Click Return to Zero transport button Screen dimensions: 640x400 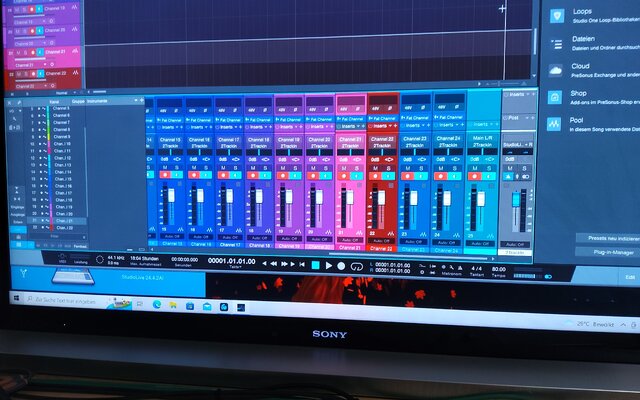pos(302,264)
